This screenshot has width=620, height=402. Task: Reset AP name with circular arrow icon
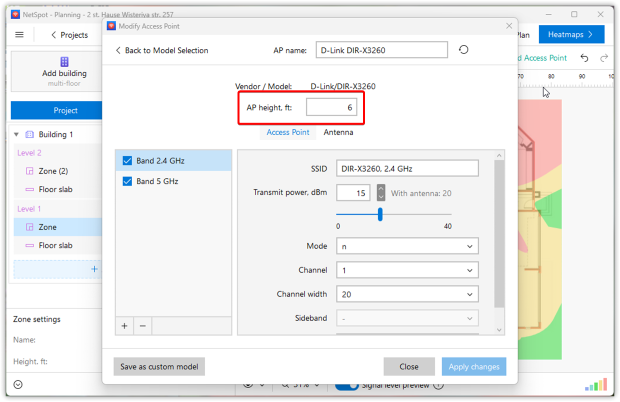coord(463,50)
